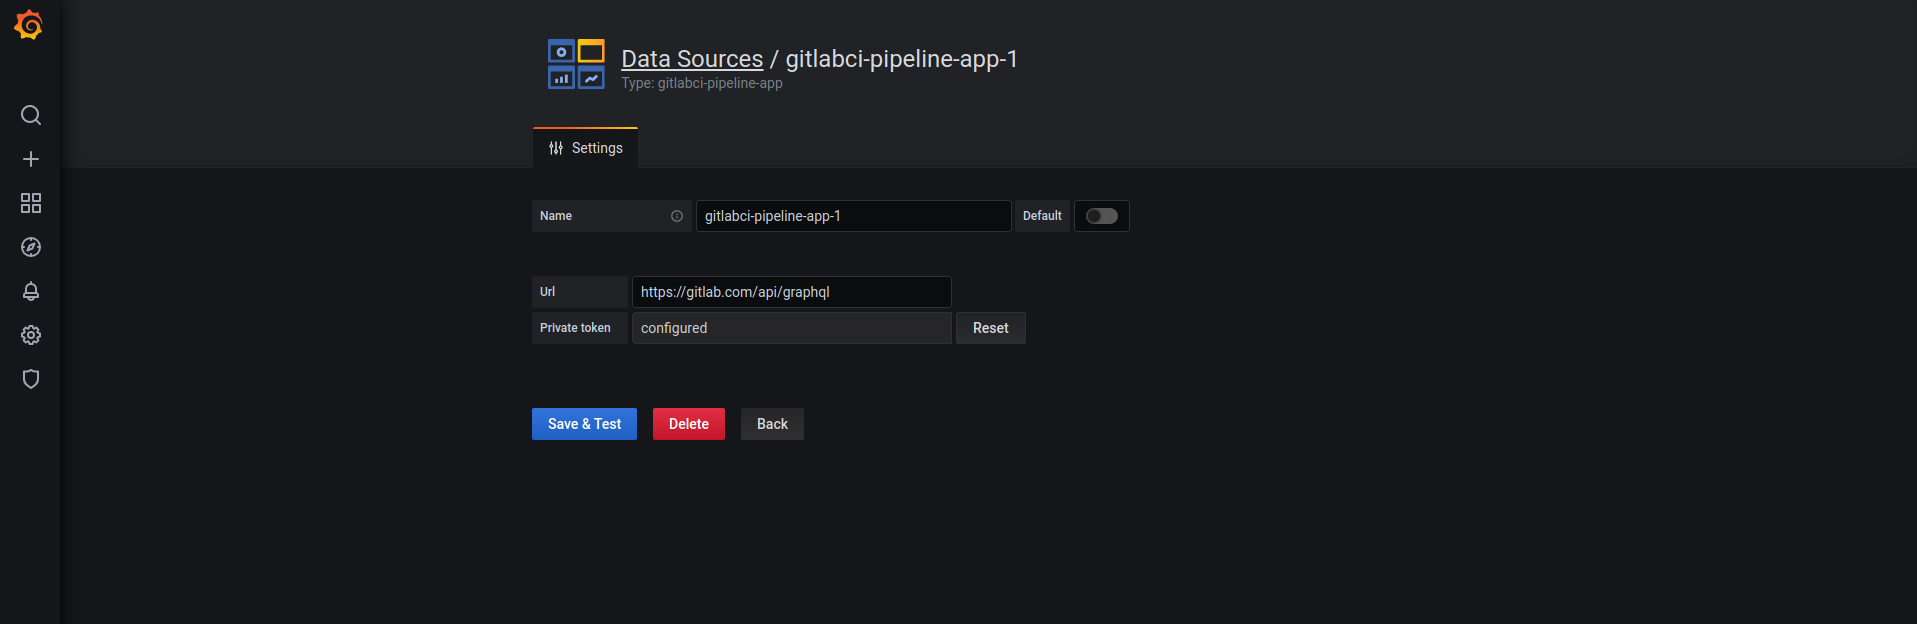
Task: Open the Explore compass icon
Action: [31, 247]
